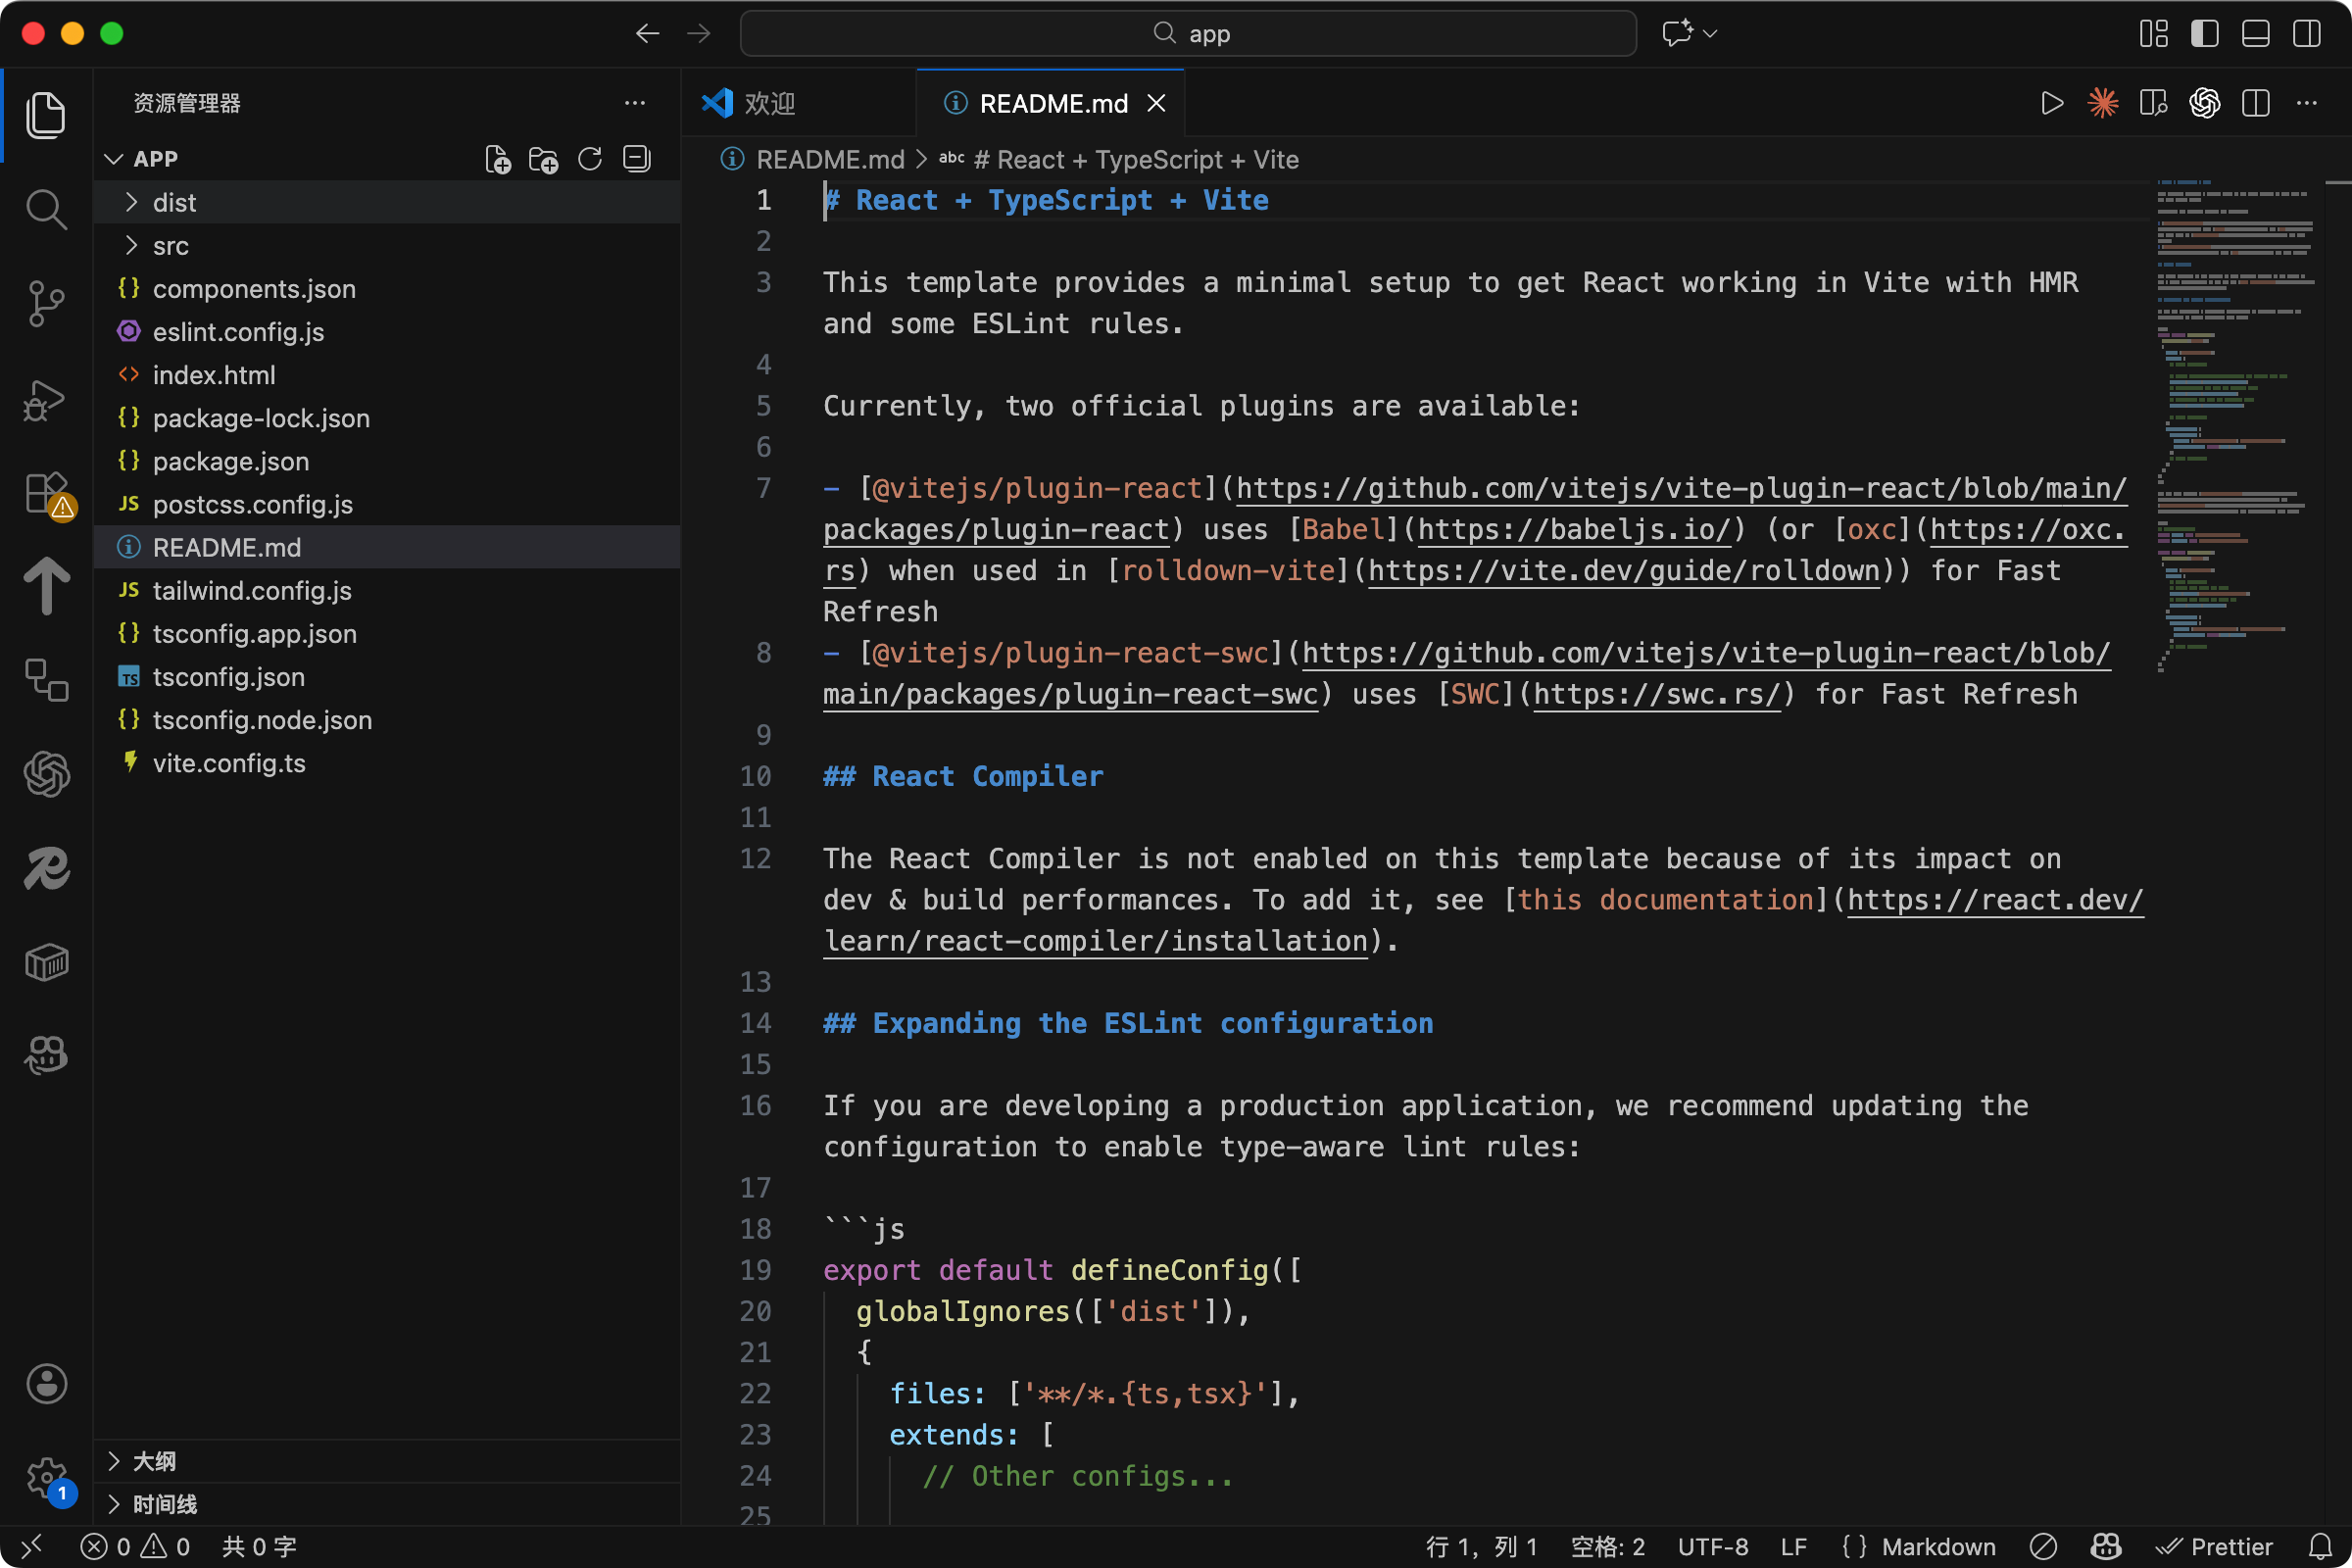Click the New File icon in explorer
Image resolution: width=2352 pixels, height=1568 pixels.
(497, 160)
